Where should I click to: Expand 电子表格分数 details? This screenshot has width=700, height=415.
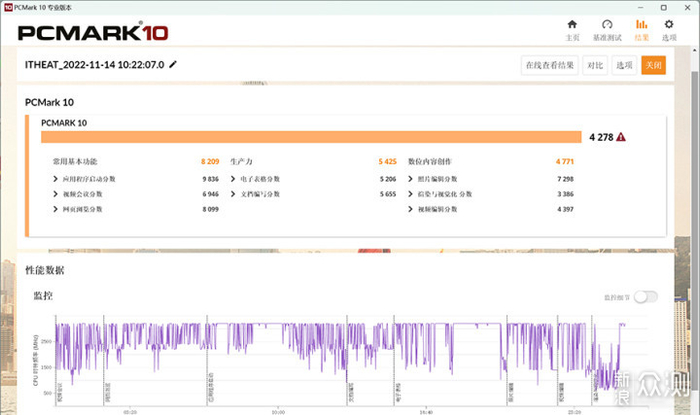click(234, 179)
